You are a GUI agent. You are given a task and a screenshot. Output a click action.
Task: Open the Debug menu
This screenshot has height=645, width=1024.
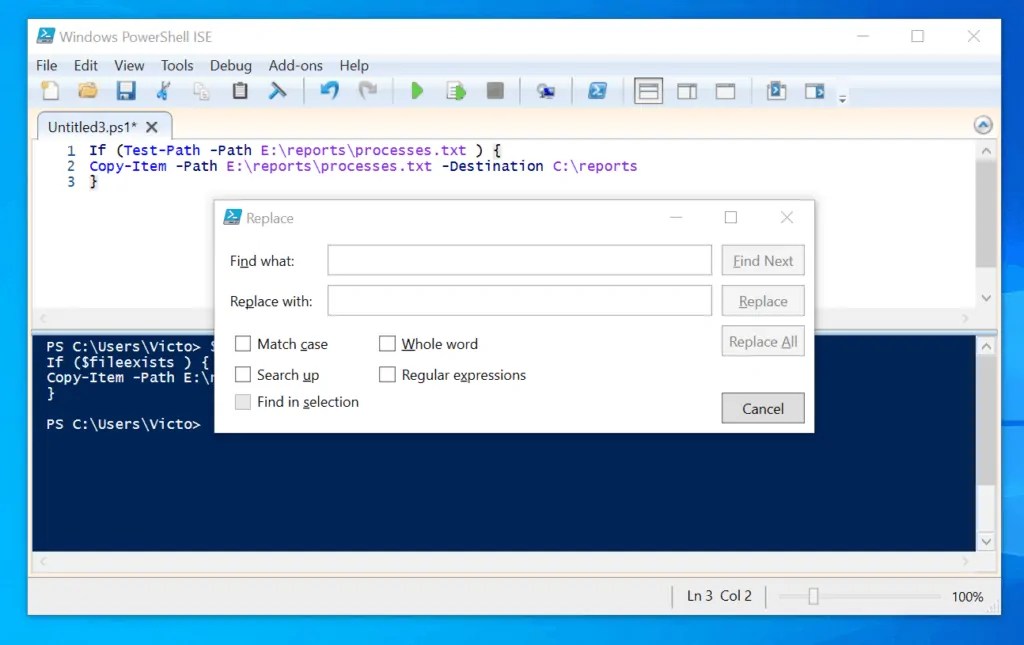coord(230,65)
